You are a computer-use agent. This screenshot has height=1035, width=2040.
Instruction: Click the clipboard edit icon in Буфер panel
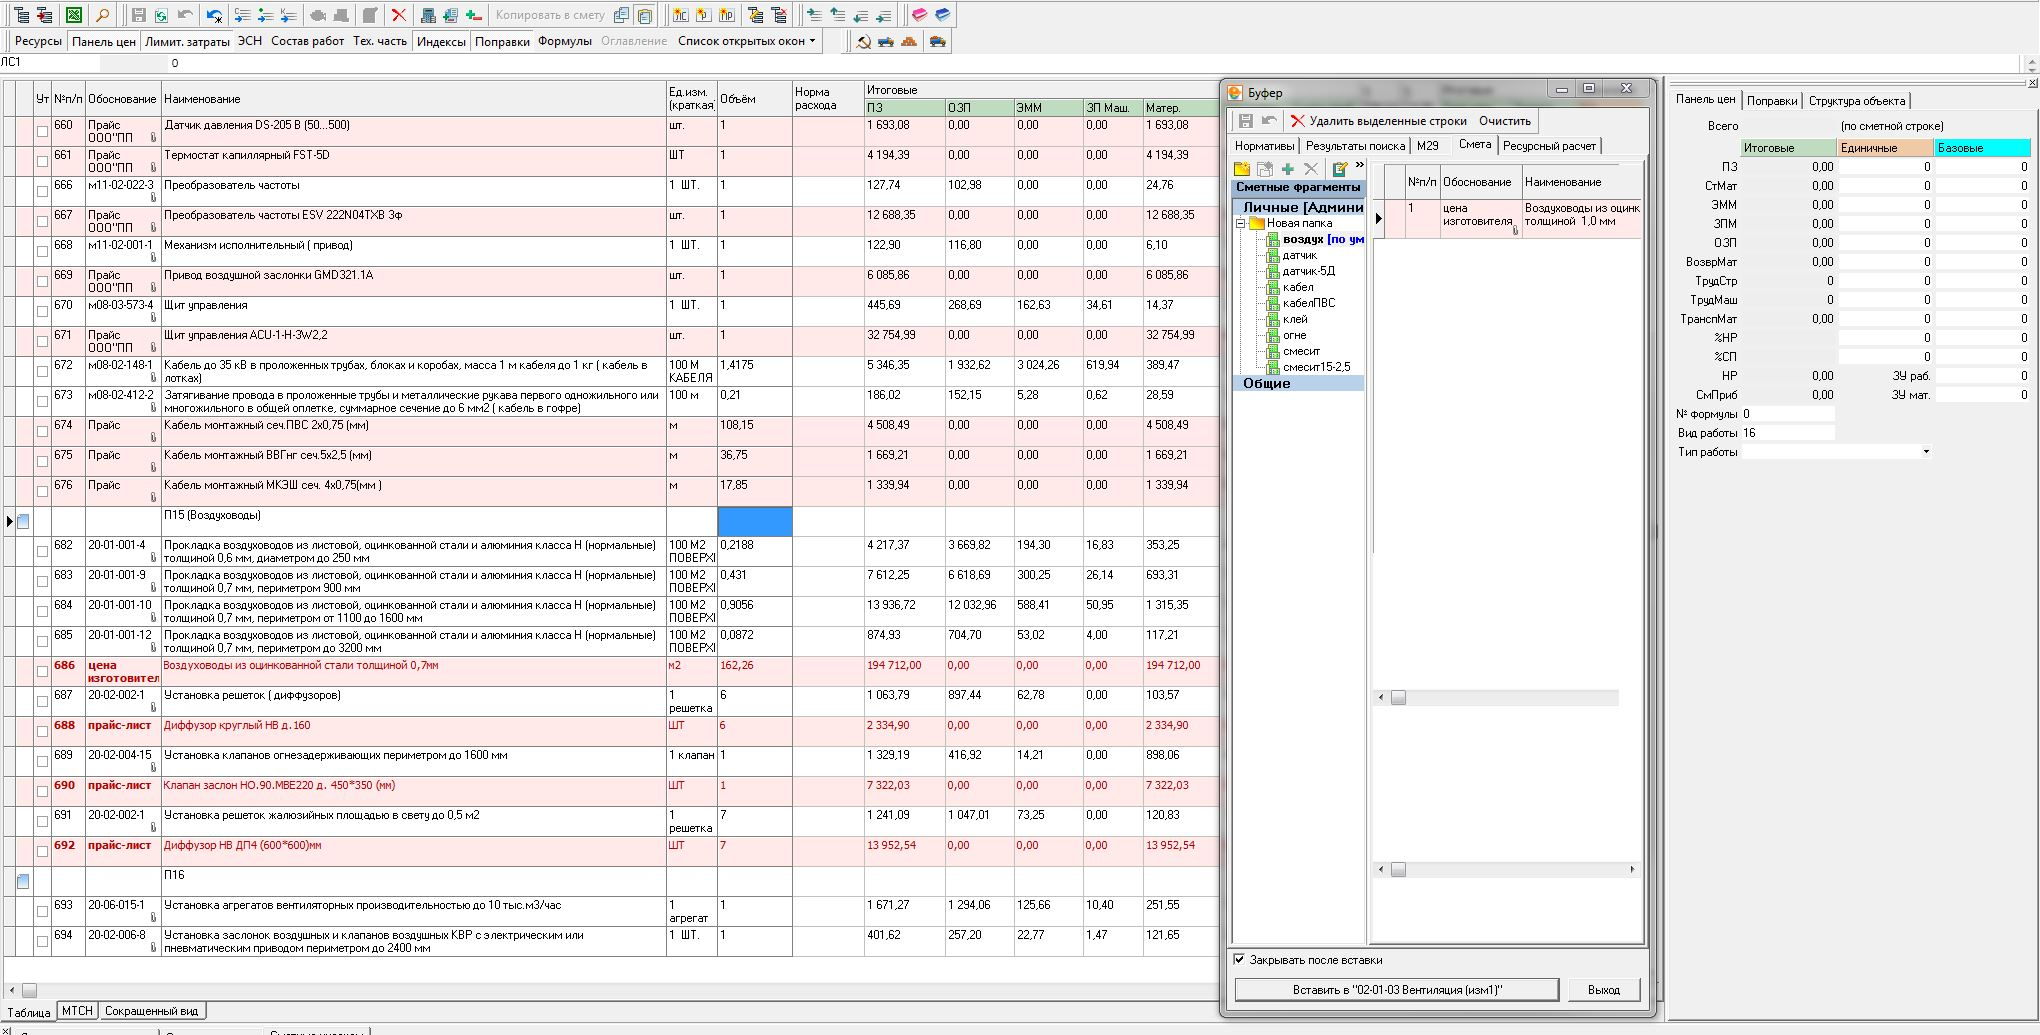[1340, 169]
